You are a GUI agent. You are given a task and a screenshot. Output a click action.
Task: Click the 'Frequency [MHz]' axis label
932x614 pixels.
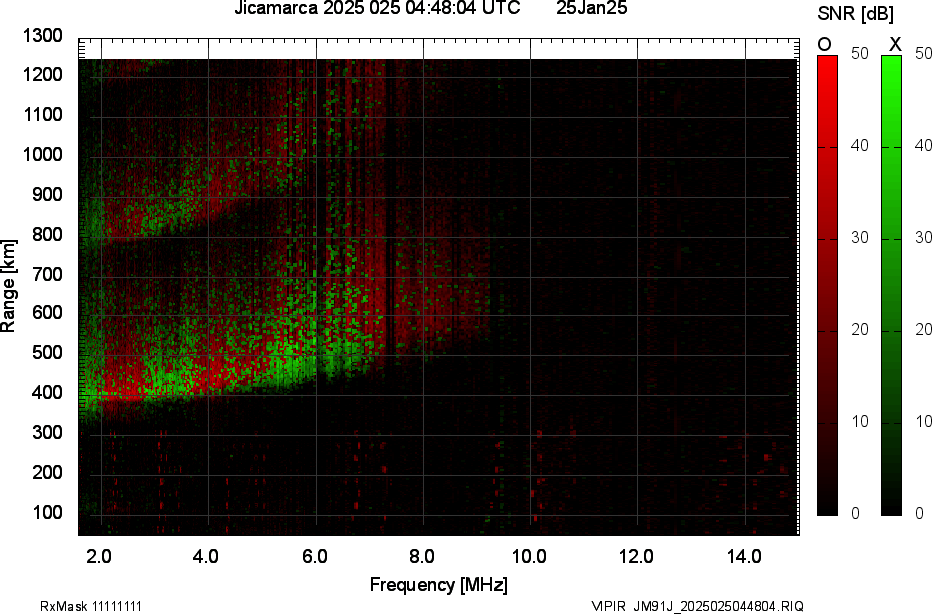439,585
